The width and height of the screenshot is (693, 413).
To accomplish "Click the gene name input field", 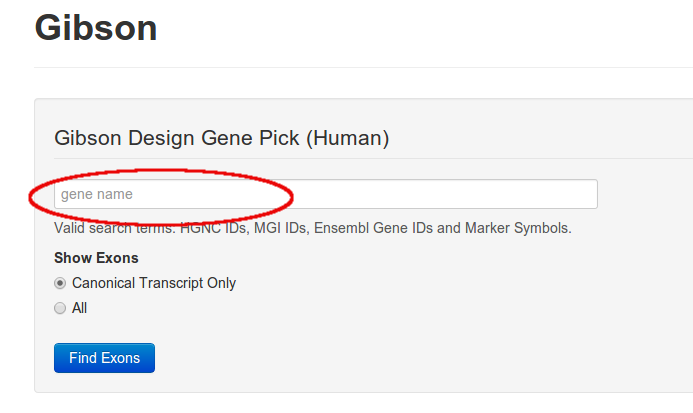I will [x=325, y=194].
